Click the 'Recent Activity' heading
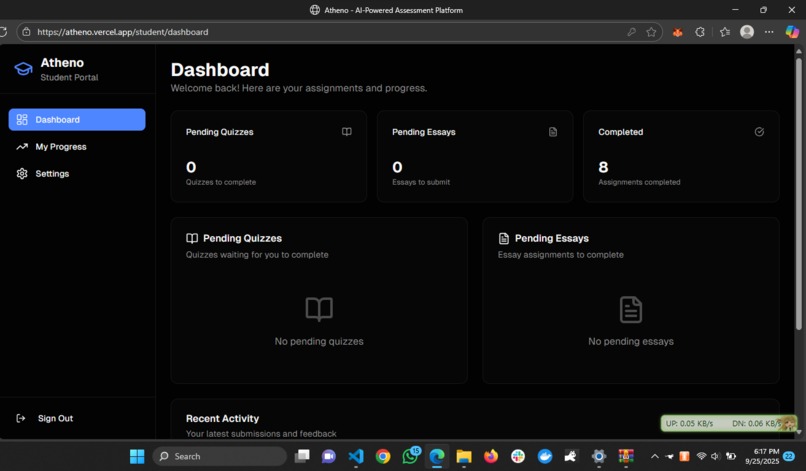 223,419
